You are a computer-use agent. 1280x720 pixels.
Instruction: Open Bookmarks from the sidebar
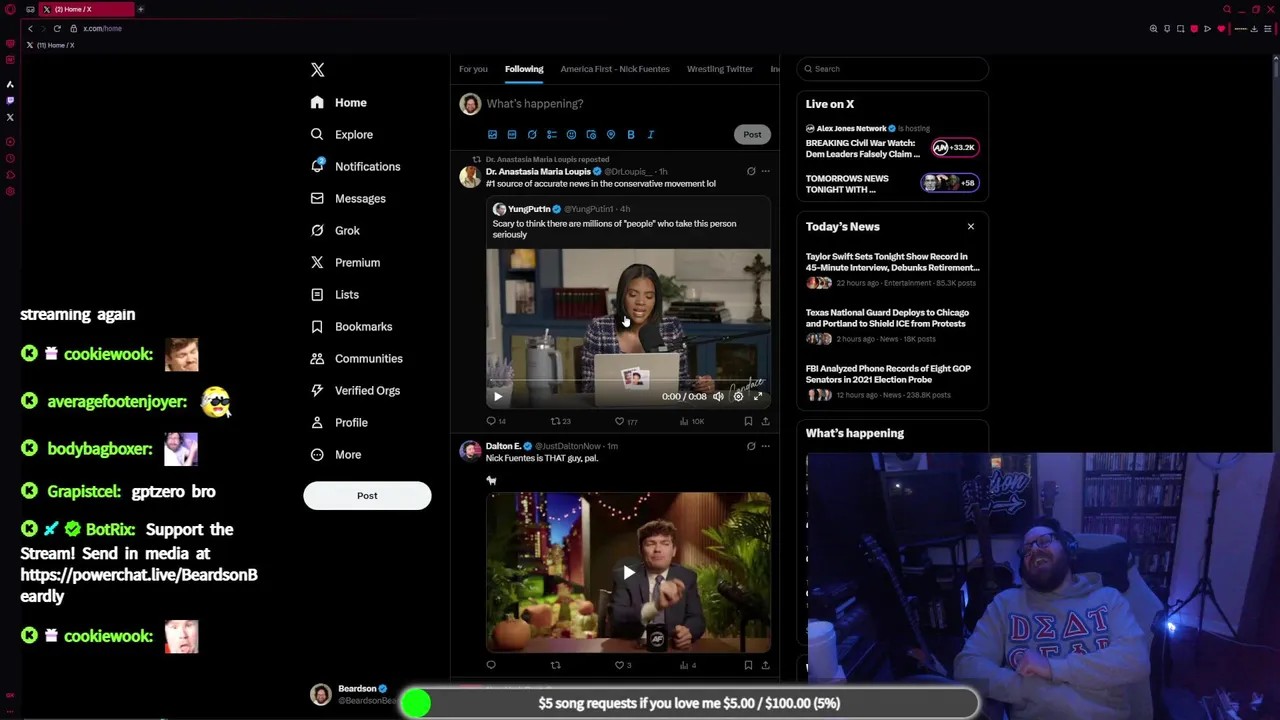point(351,327)
